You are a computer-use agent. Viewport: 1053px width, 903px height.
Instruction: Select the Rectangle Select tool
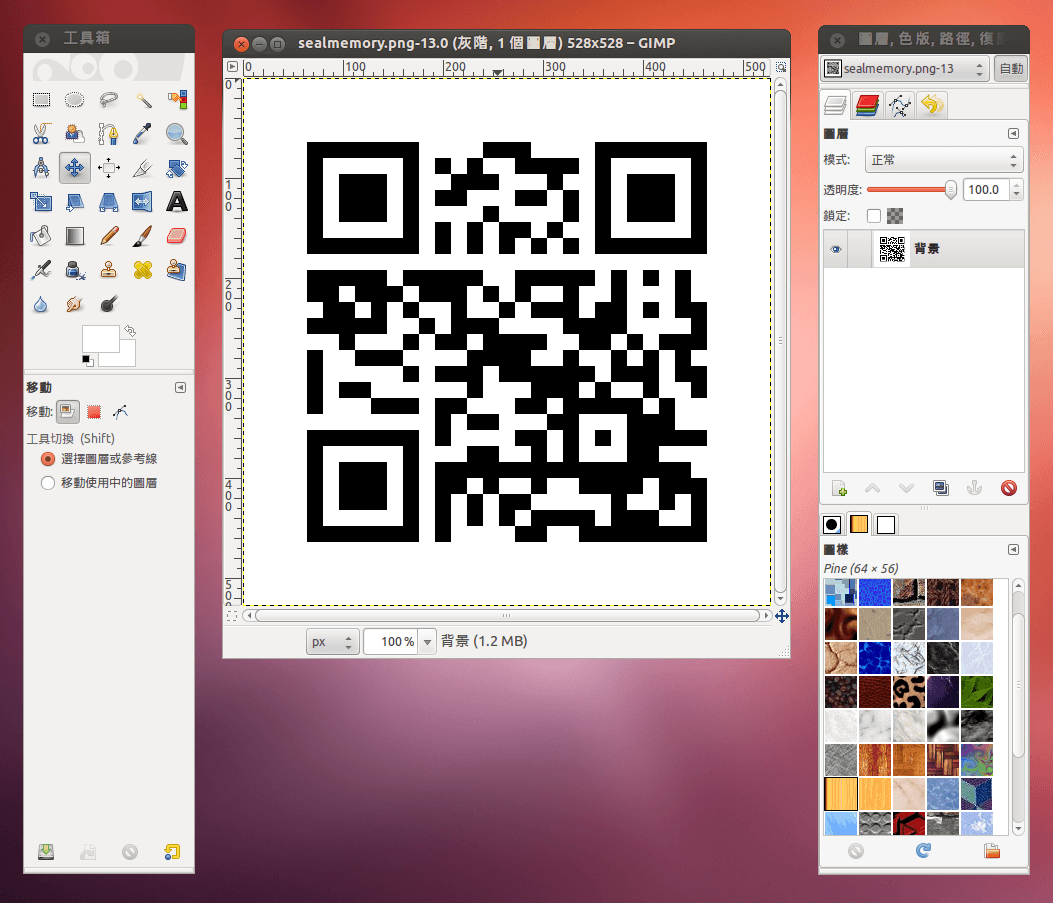tap(41, 100)
